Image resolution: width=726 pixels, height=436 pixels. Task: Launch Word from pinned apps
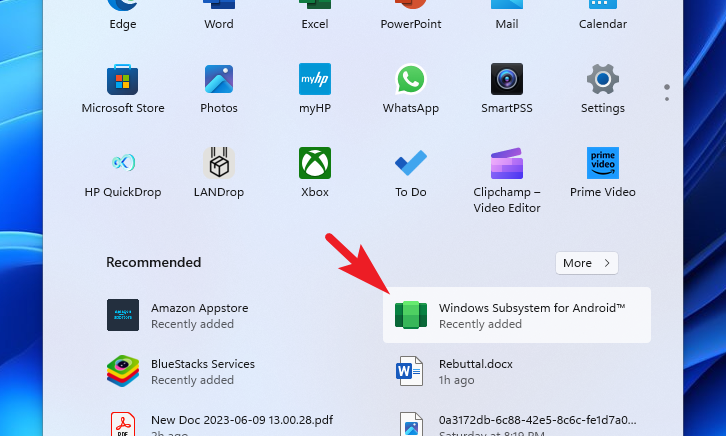pos(219,15)
